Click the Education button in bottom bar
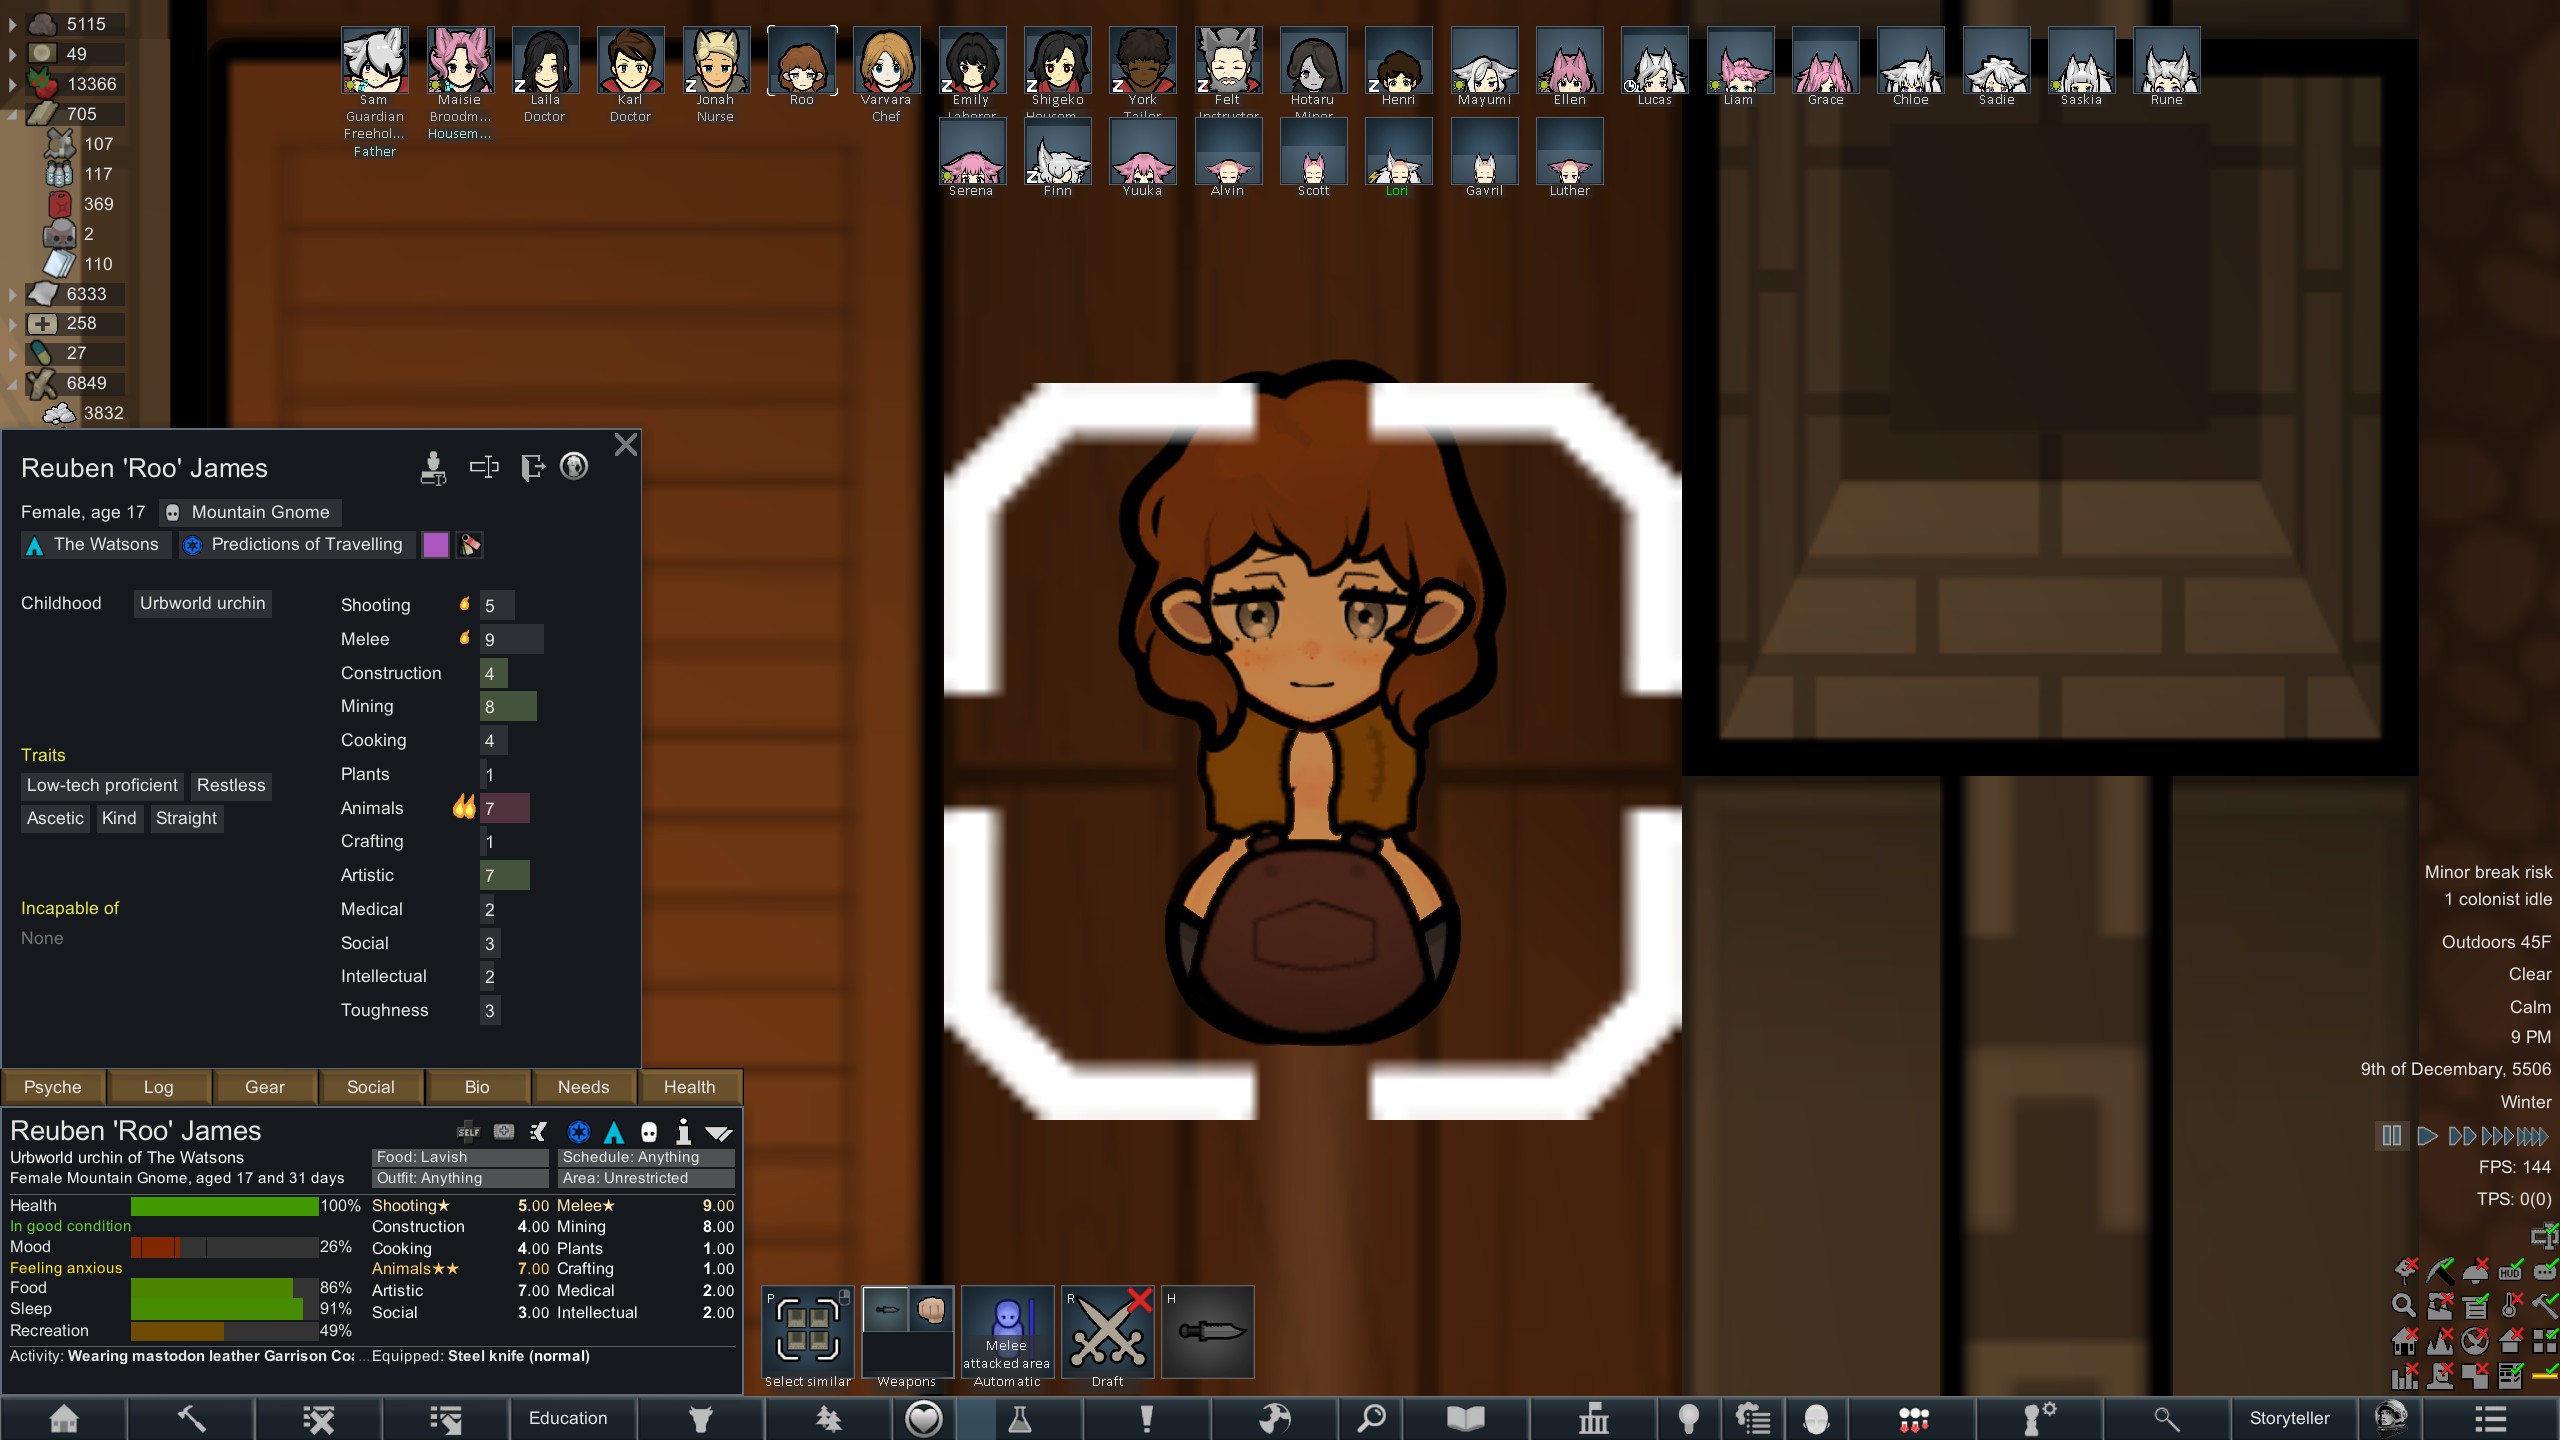 pos(567,1418)
